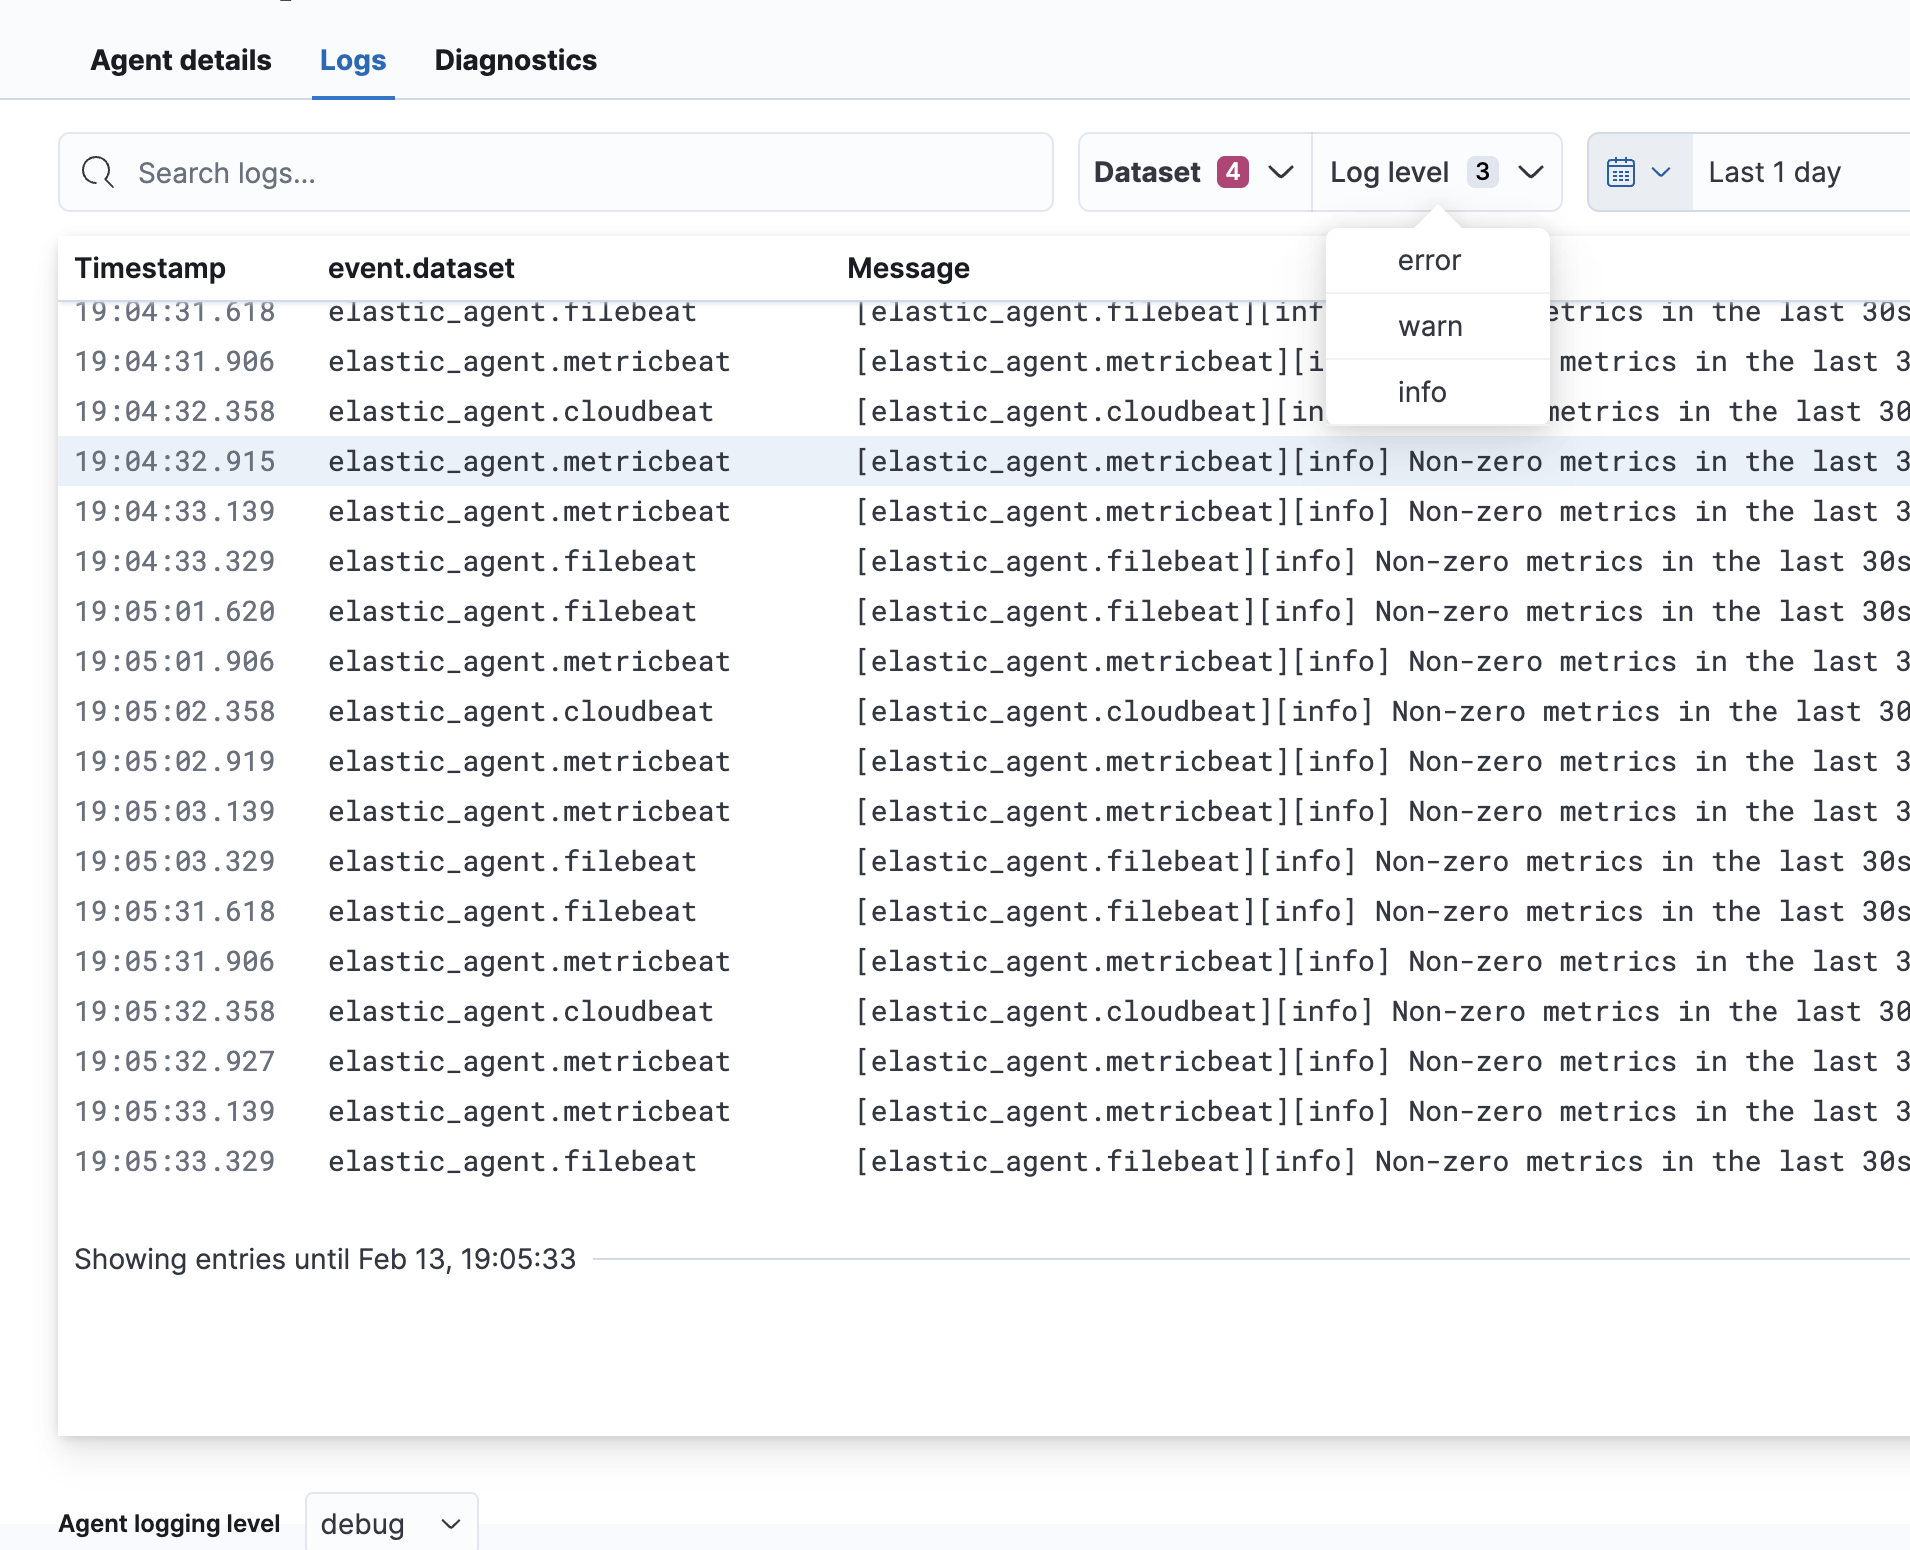1910x1550 pixels.
Task: Toggle the "warn" log level option
Action: pos(1428,326)
